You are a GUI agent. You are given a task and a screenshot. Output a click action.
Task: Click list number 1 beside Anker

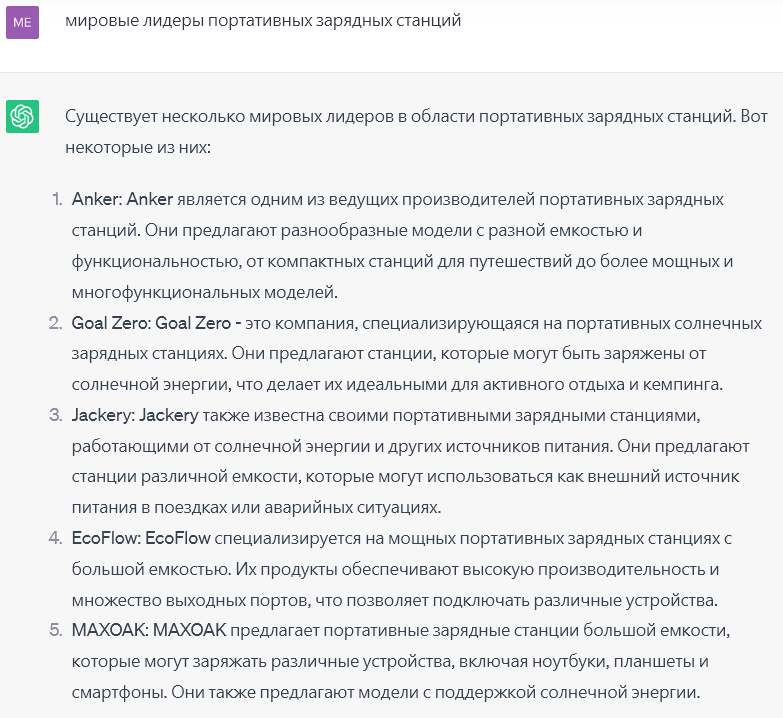tap(57, 199)
